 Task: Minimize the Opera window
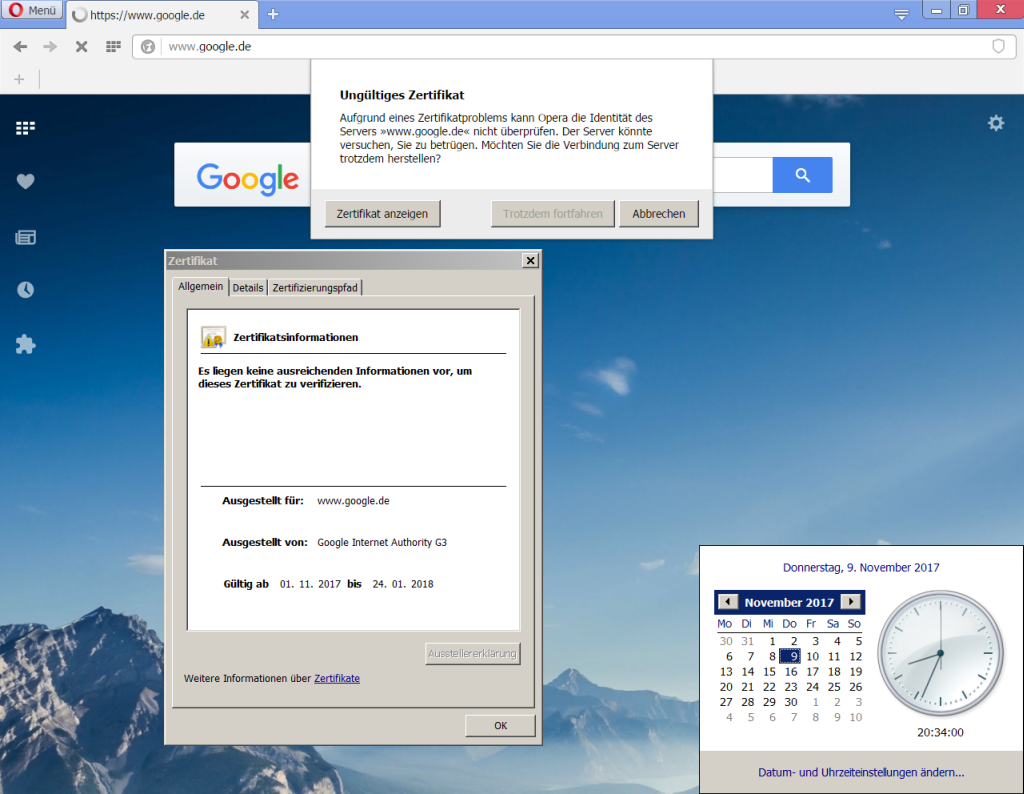[x=936, y=10]
